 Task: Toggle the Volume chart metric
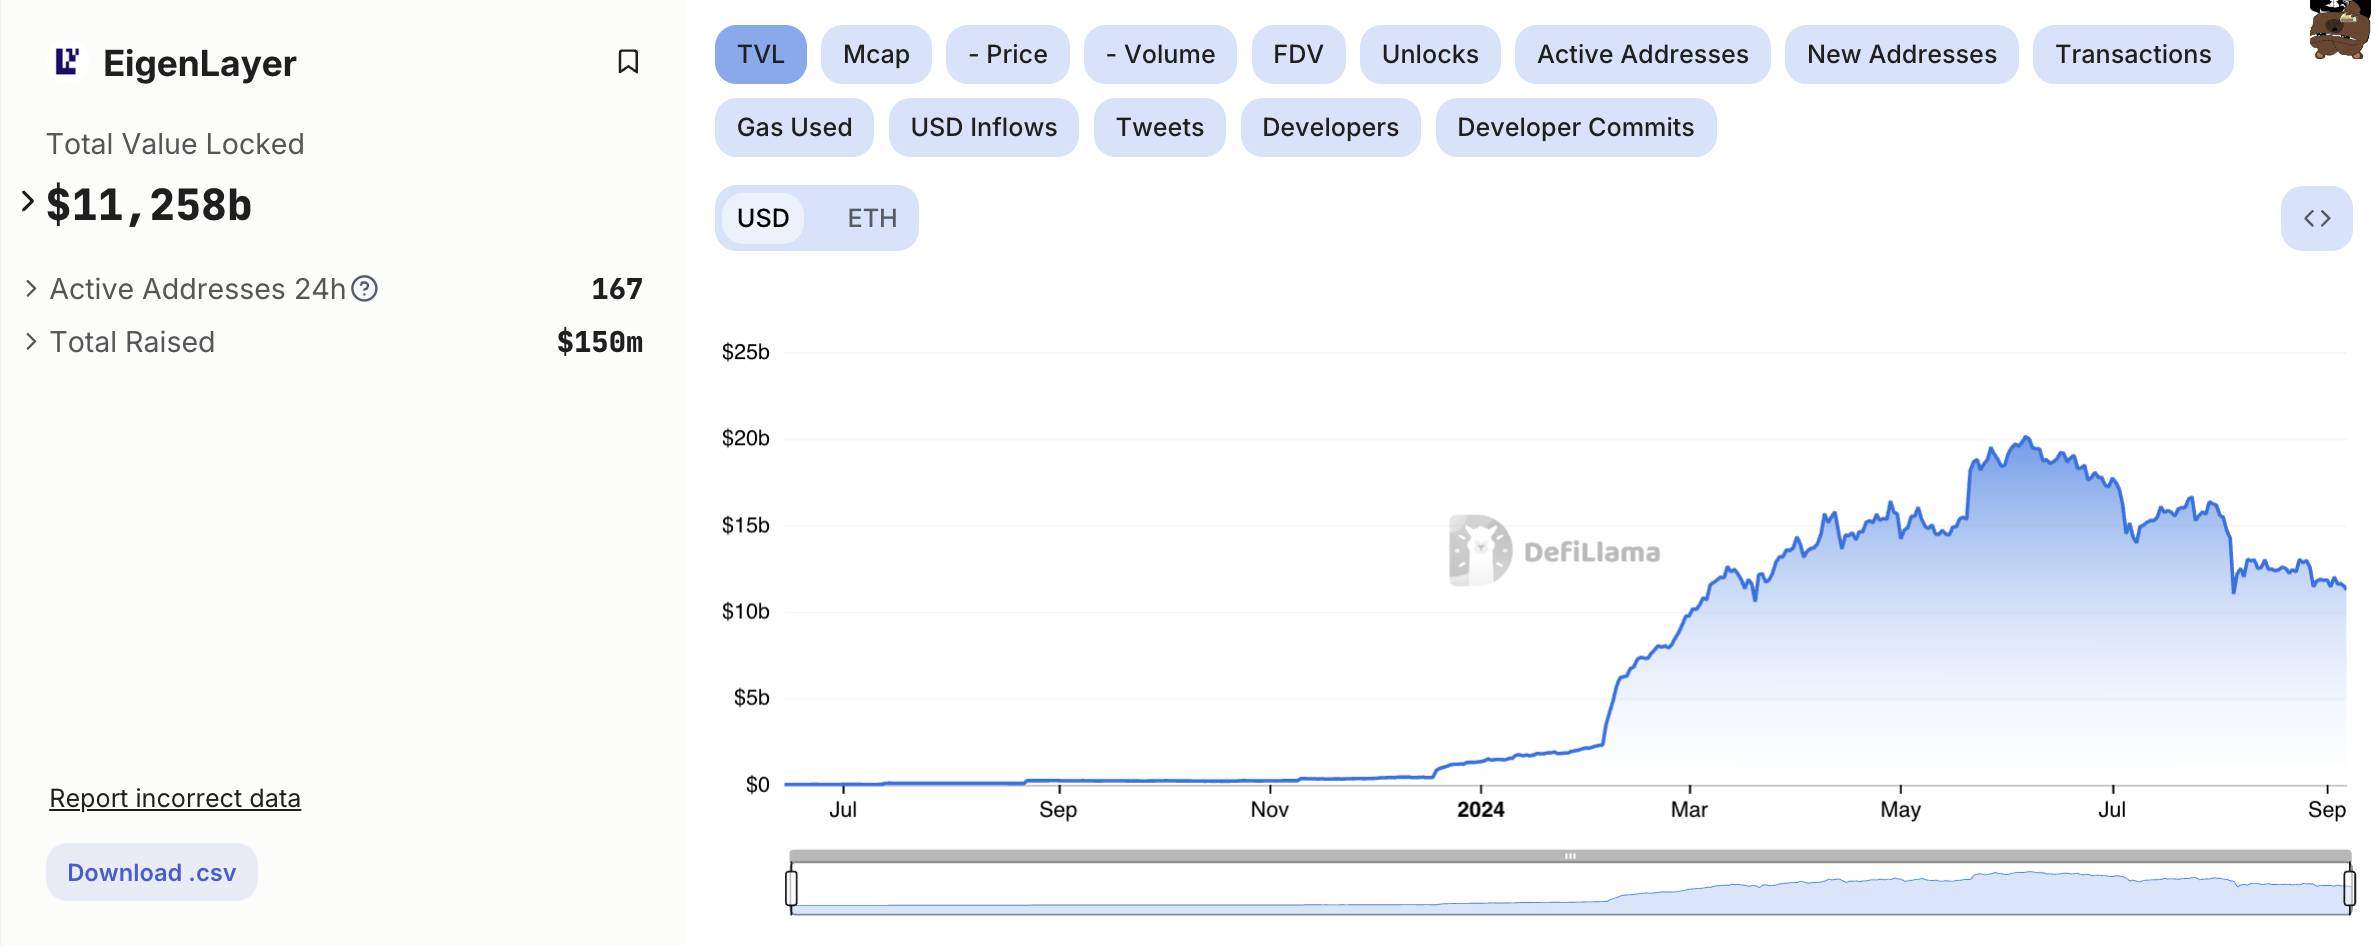click(x=1160, y=54)
